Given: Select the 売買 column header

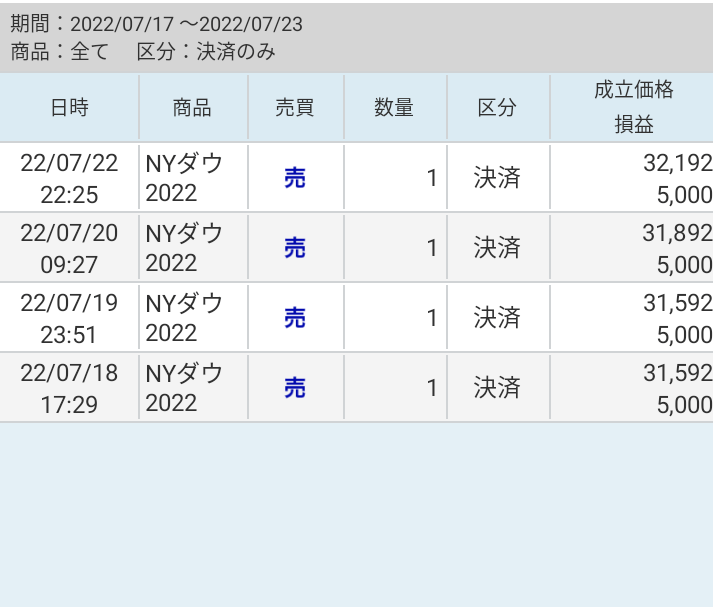Looking at the screenshot, I should click(295, 108).
